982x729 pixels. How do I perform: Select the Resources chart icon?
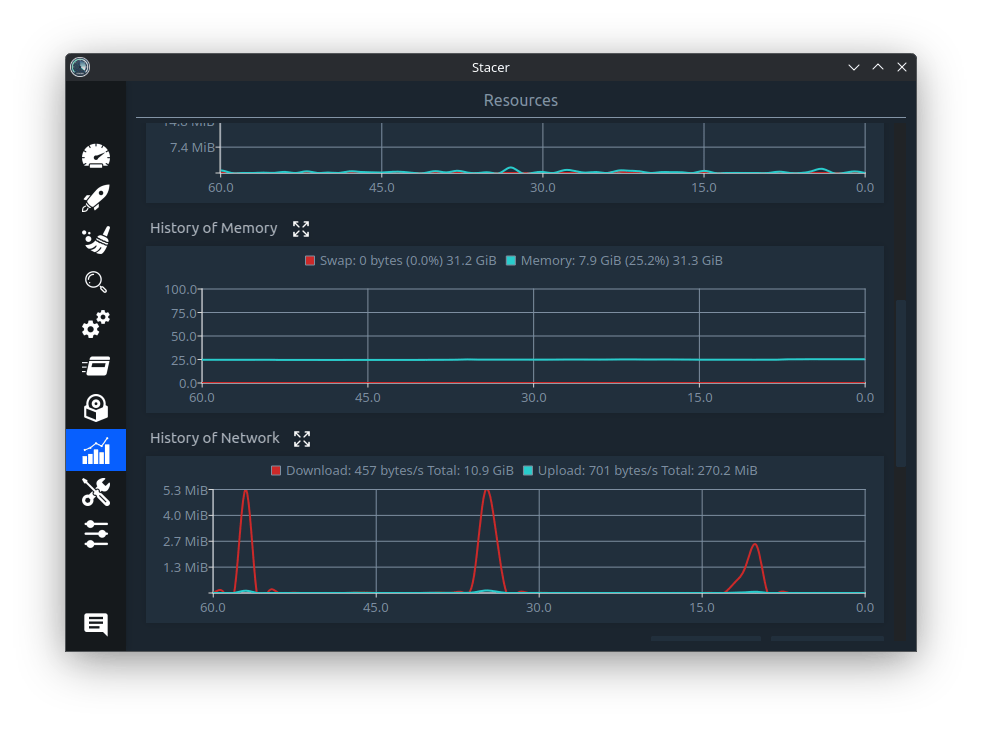pos(96,450)
